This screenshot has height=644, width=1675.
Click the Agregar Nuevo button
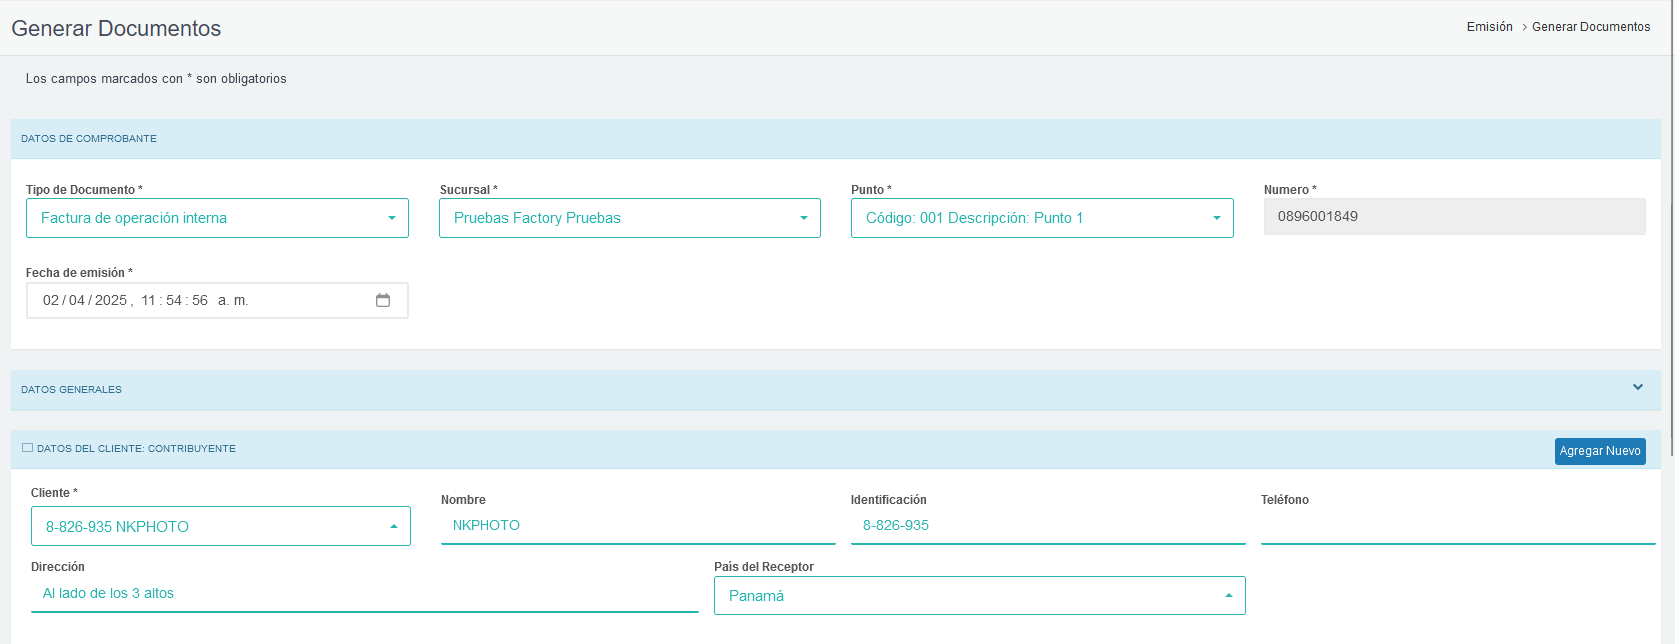(1600, 451)
